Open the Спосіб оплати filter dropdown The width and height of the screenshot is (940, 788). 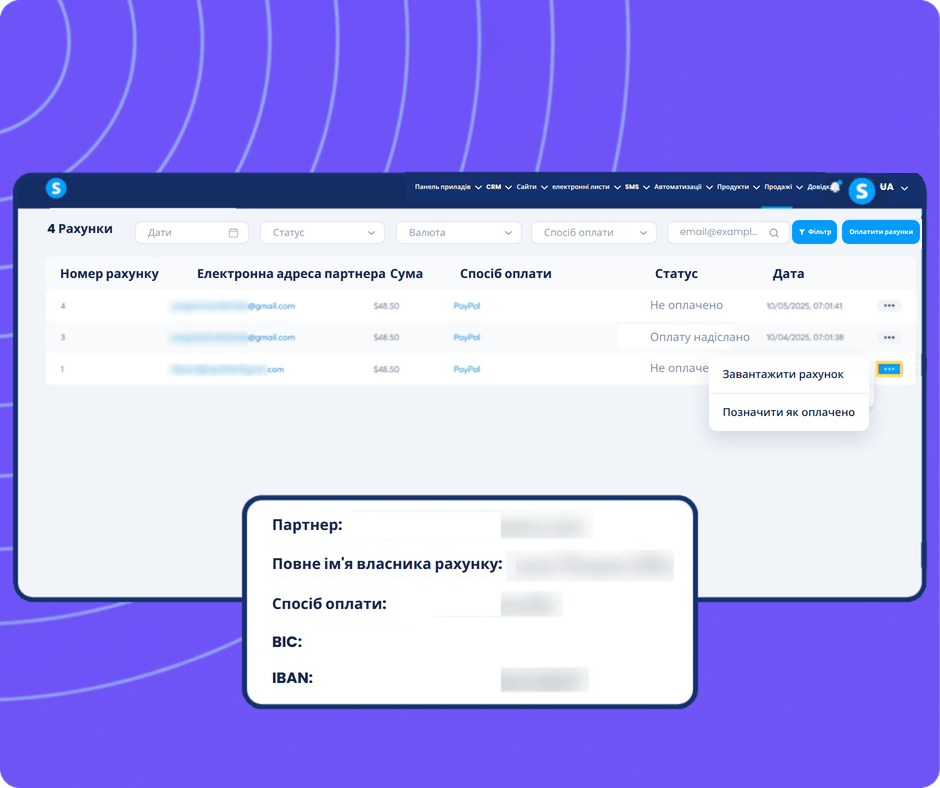(593, 233)
